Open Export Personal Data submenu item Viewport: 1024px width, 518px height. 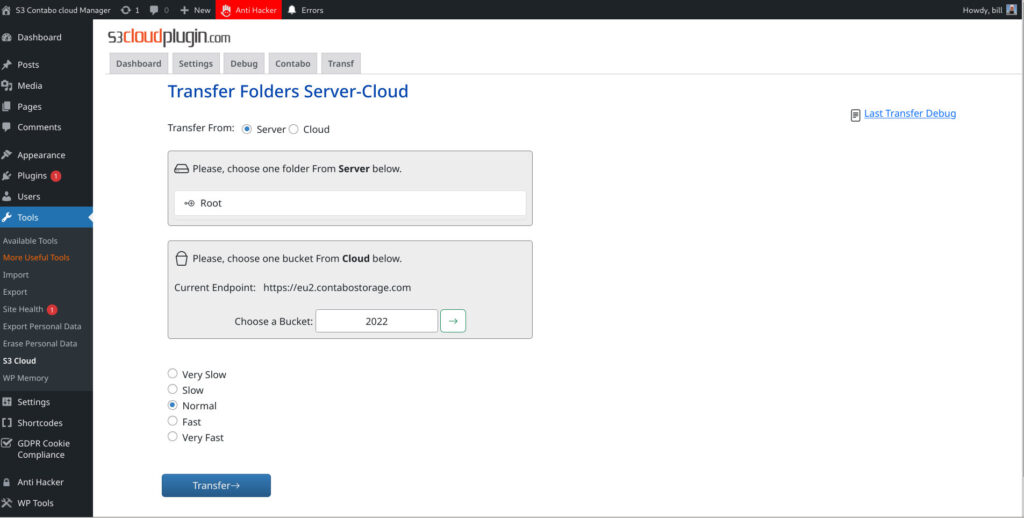(x=42, y=326)
